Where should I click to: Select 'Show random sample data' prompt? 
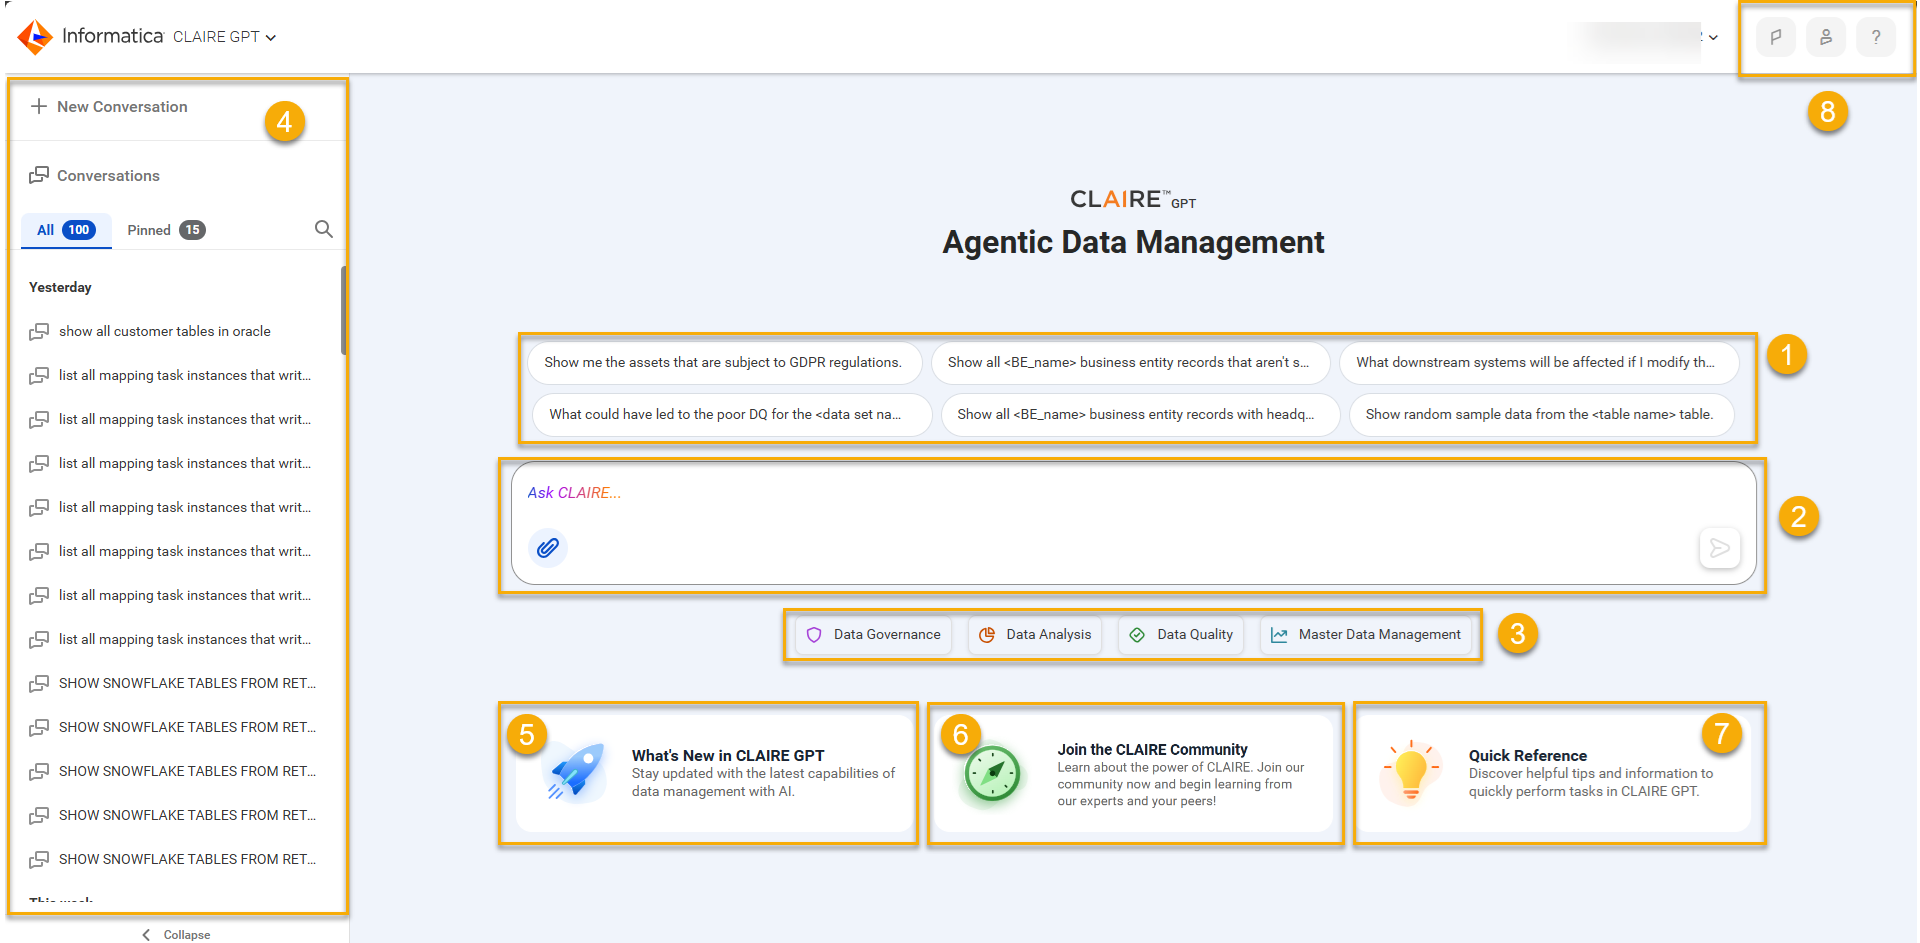tap(1540, 414)
